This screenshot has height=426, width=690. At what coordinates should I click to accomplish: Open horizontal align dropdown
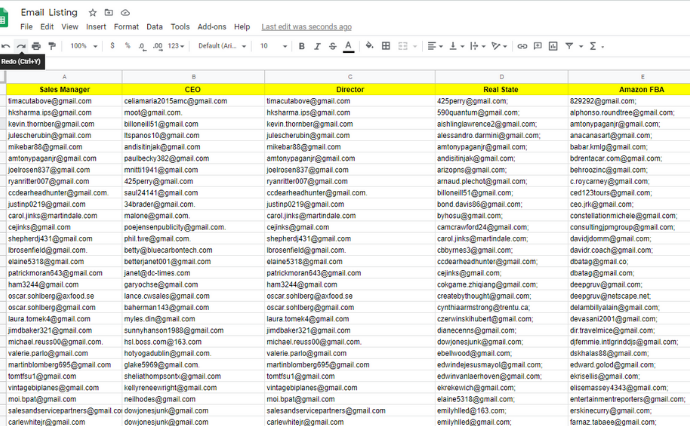435,46
